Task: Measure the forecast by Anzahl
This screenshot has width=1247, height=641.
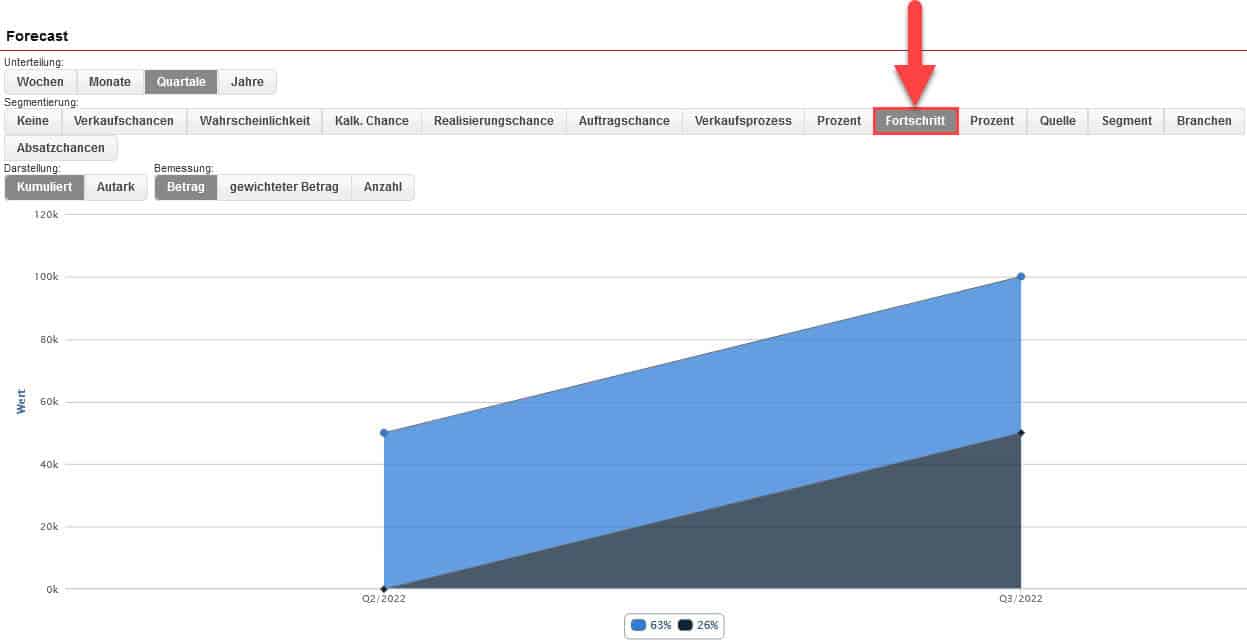Action: point(383,187)
